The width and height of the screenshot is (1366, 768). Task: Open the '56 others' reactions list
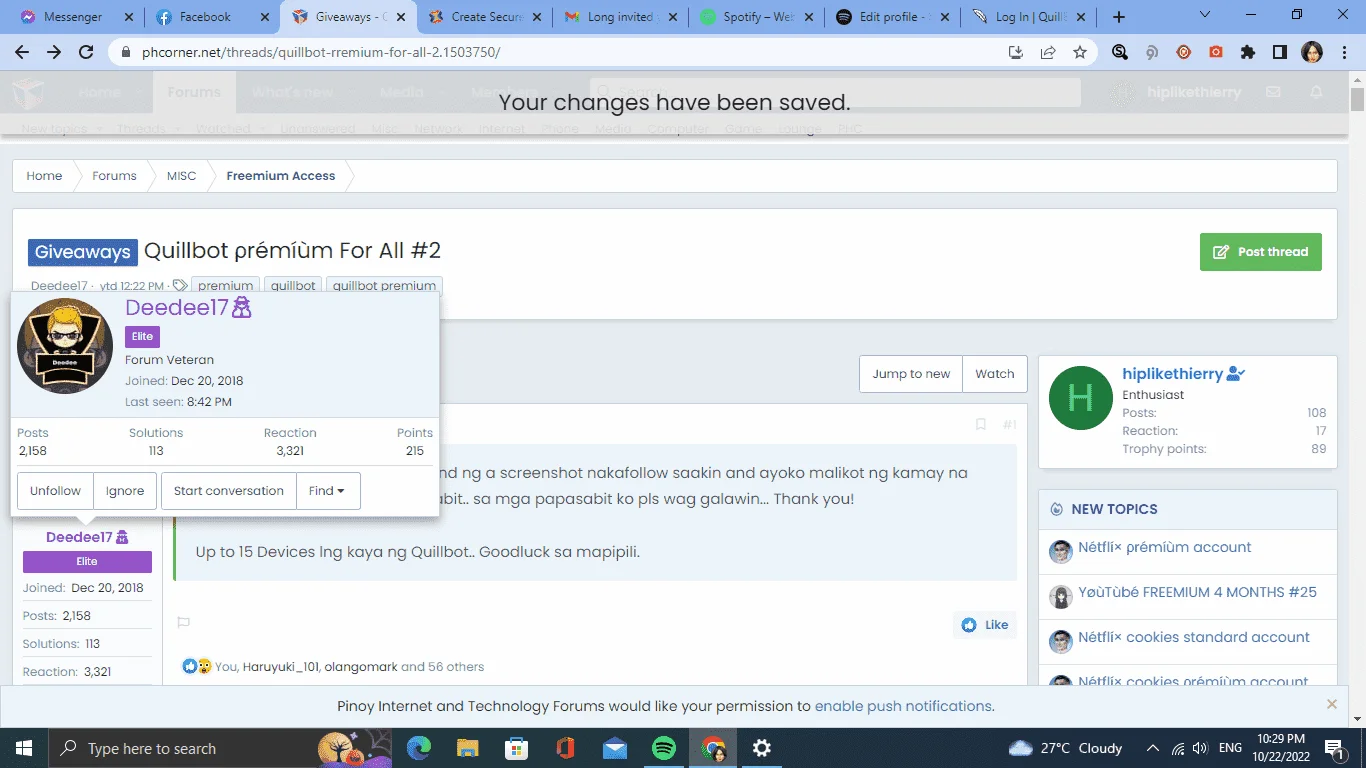pyautogui.click(x=456, y=667)
